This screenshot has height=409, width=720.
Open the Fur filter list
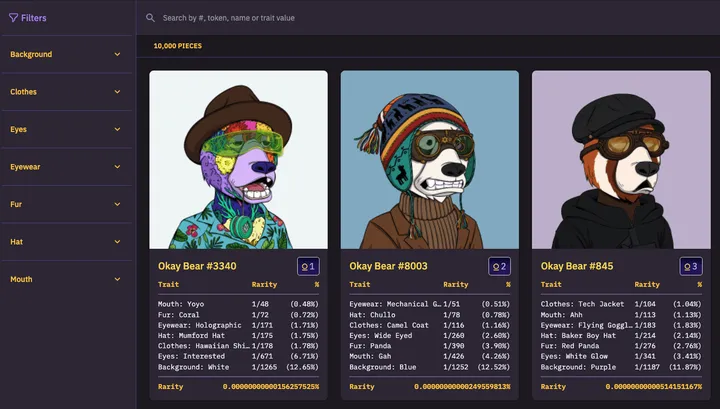point(66,204)
